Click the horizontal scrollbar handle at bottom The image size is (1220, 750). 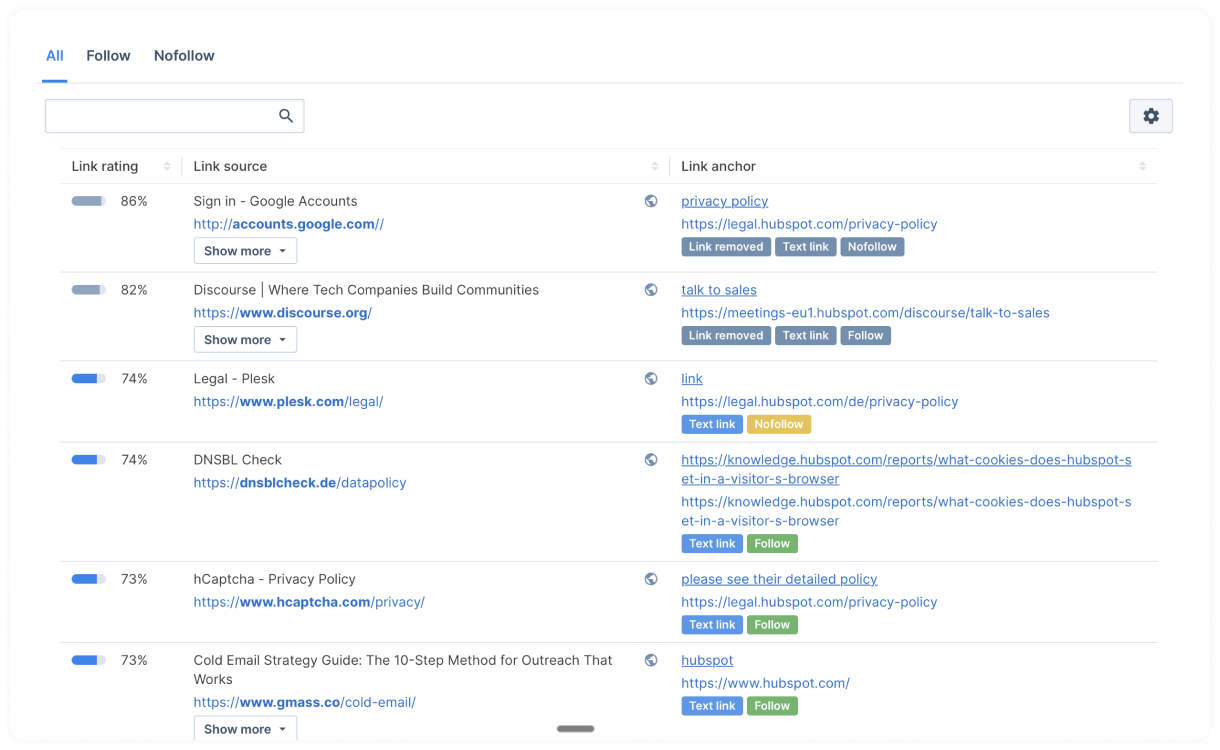575,729
